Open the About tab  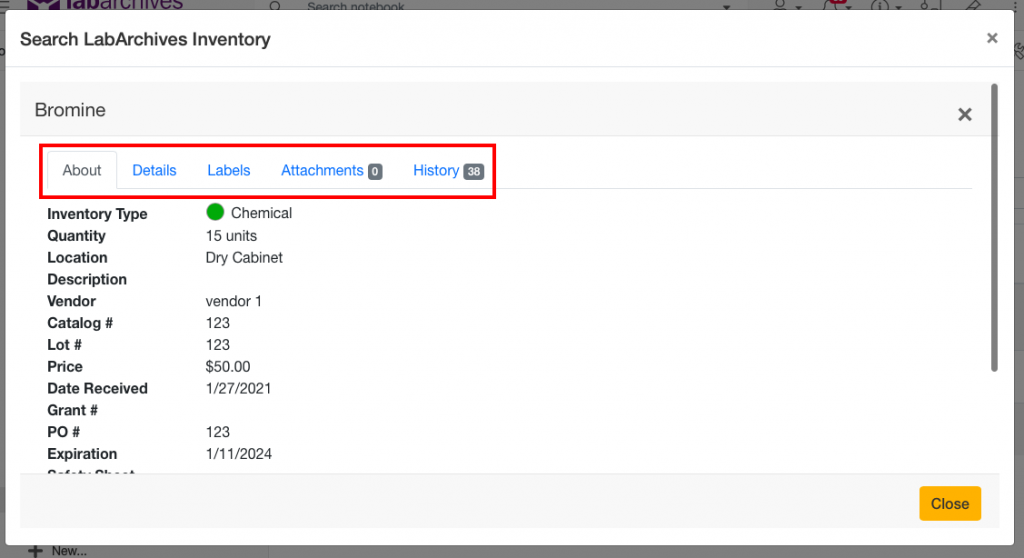pos(82,171)
